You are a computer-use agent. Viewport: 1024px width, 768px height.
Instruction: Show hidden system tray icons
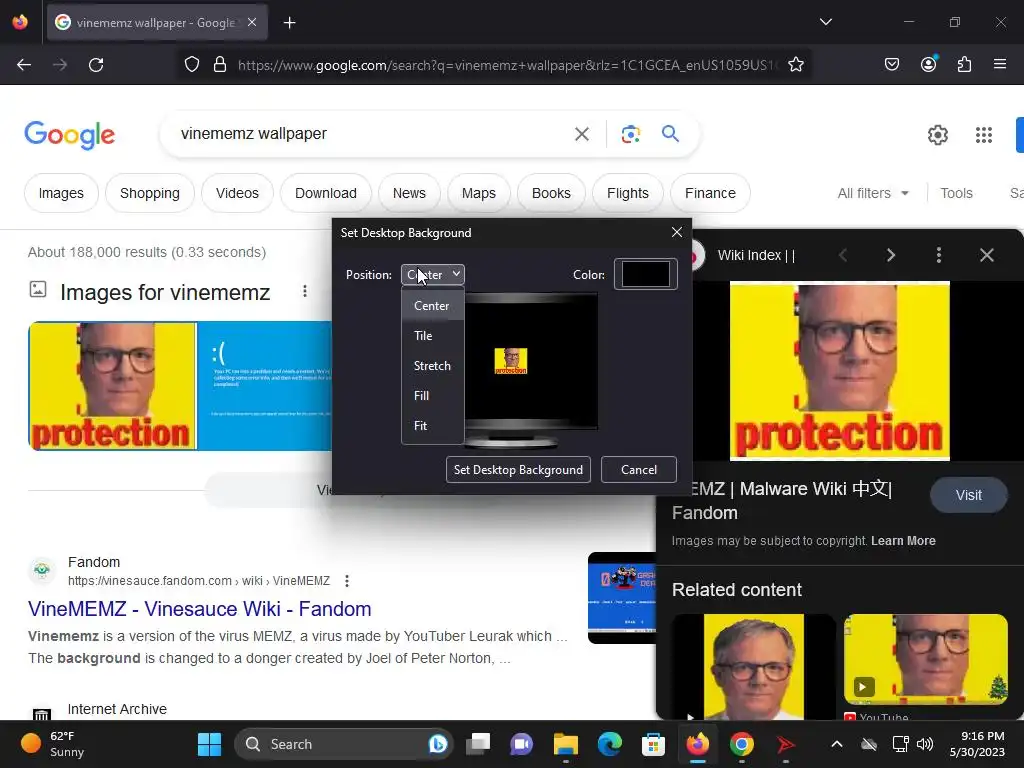[837, 744]
